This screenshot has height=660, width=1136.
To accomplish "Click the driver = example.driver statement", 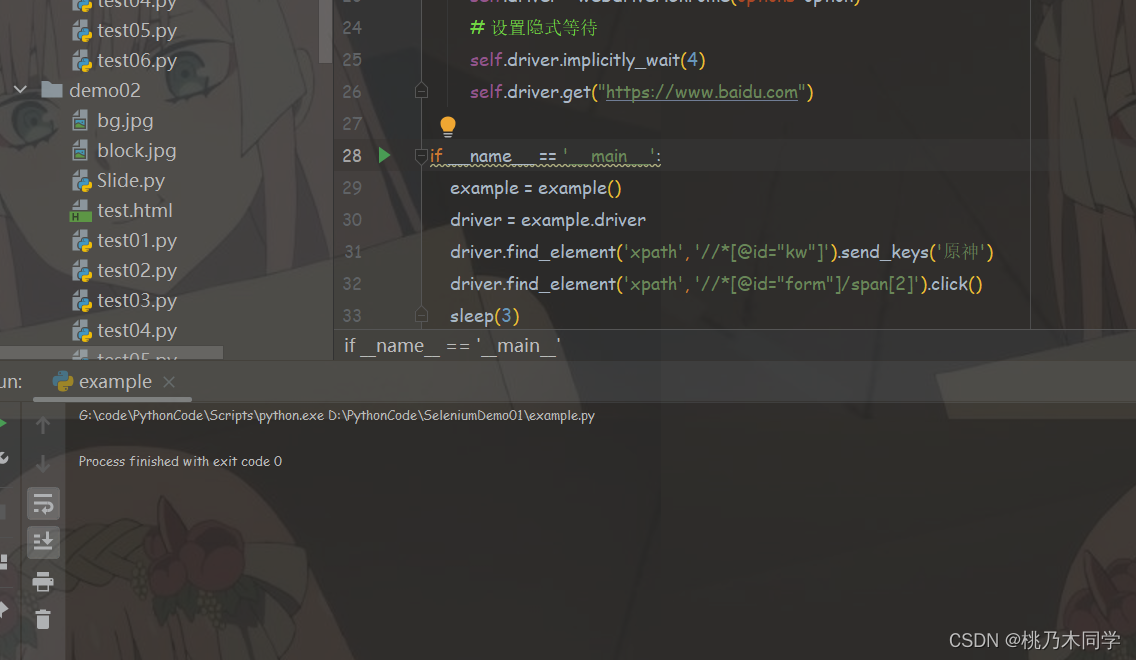I will pos(547,220).
